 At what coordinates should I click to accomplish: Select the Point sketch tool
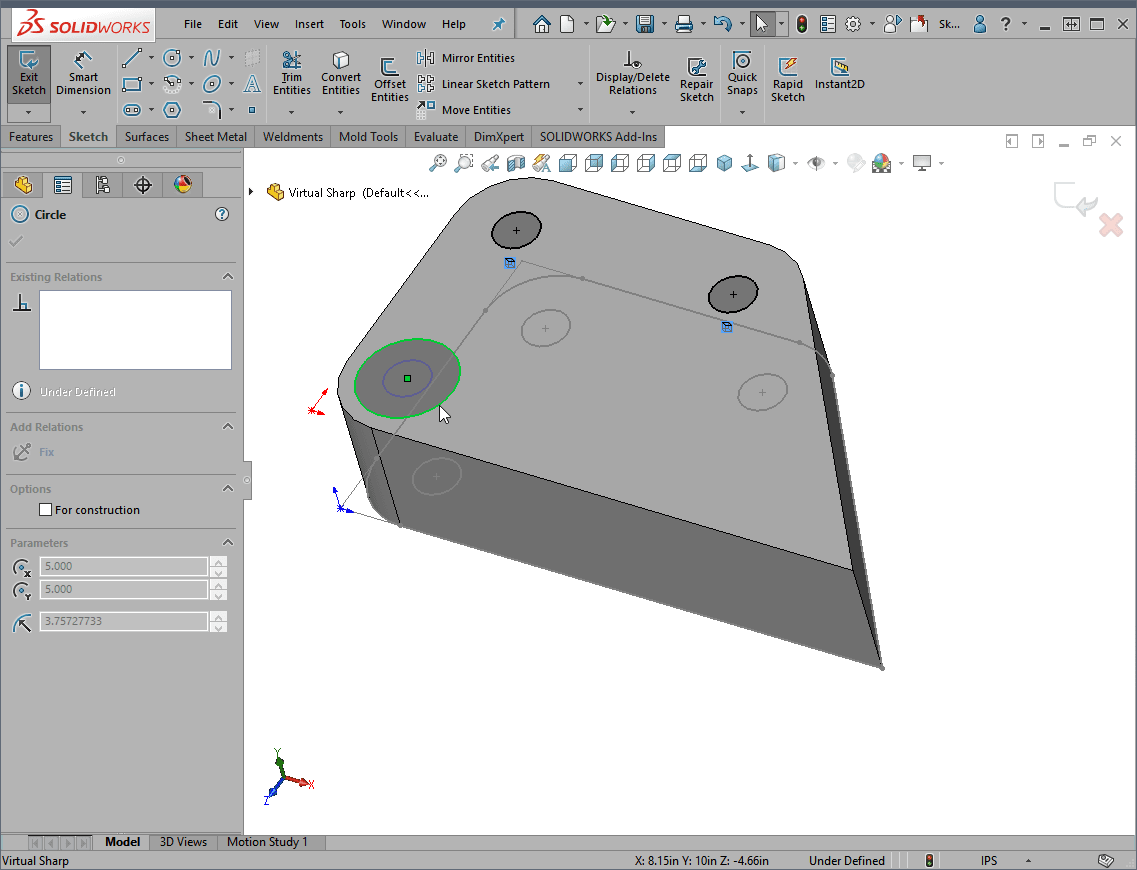click(252, 110)
